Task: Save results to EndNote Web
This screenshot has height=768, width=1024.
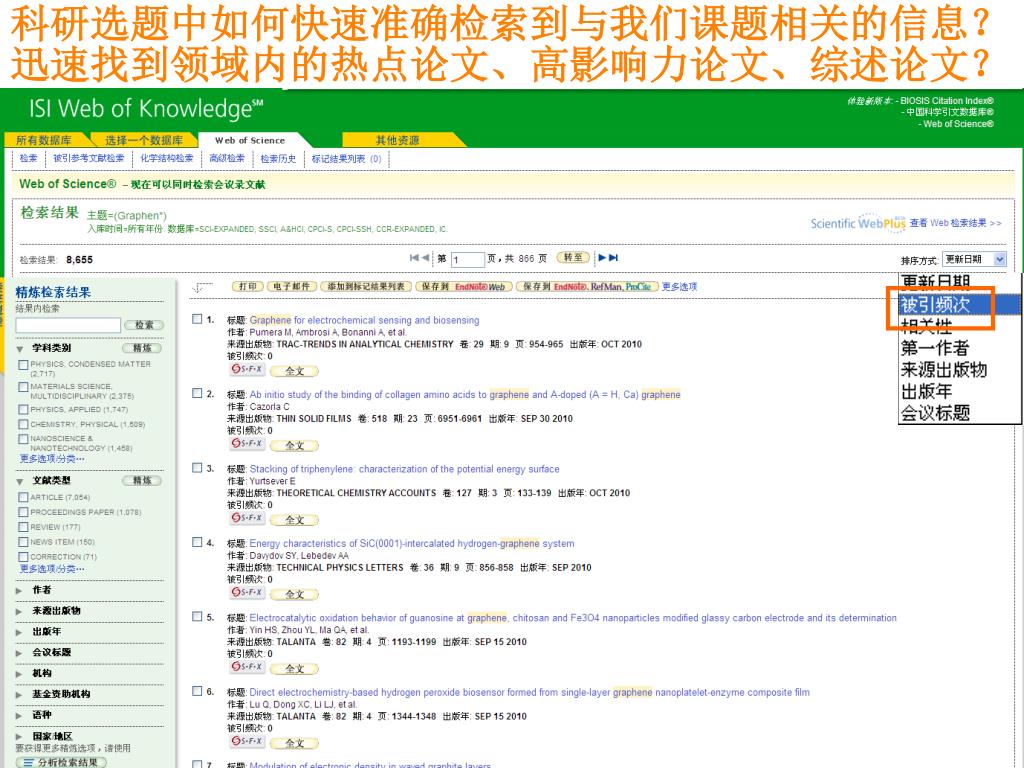Action: (x=464, y=287)
